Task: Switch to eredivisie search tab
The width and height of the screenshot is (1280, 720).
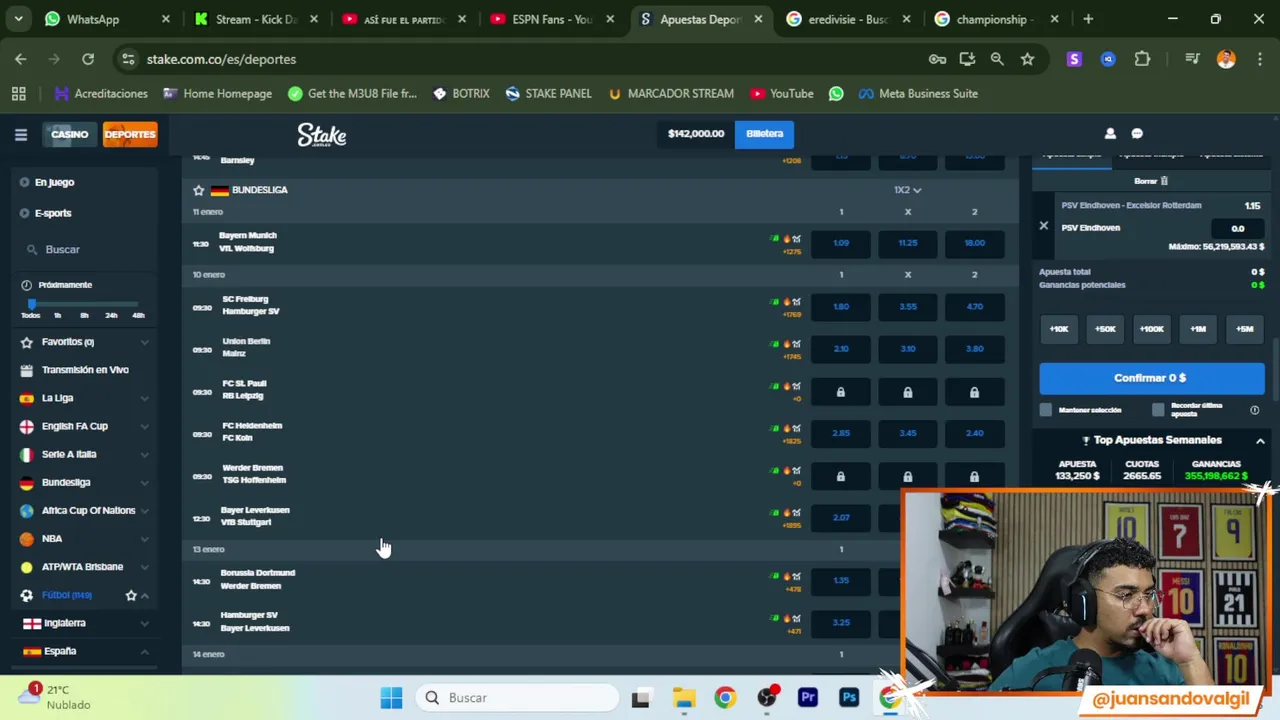Action: [849, 19]
